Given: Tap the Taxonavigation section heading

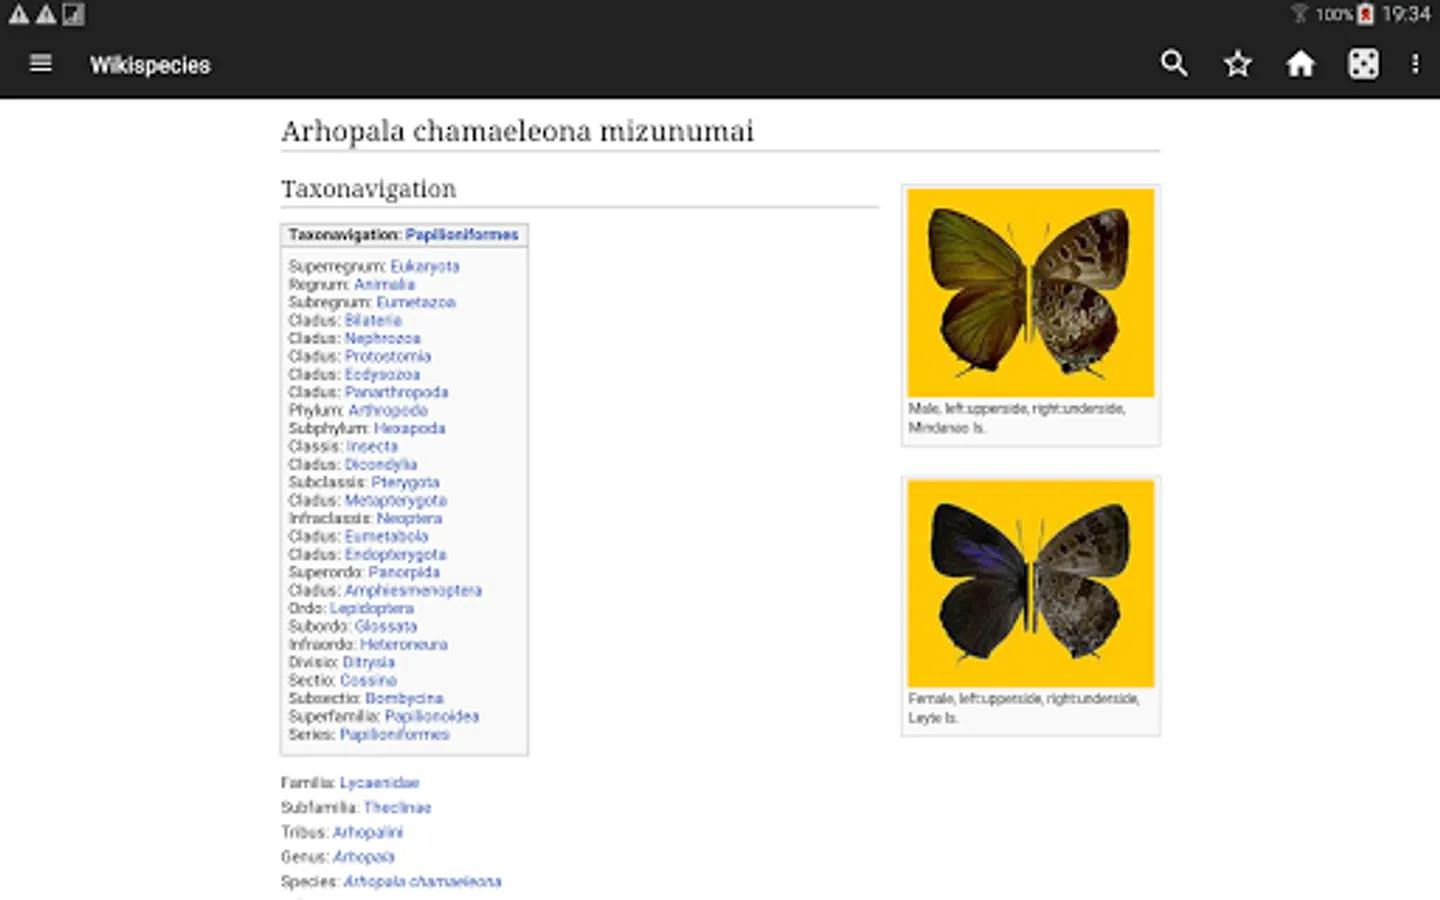Looking at the screenshot, I should [369, 189].
